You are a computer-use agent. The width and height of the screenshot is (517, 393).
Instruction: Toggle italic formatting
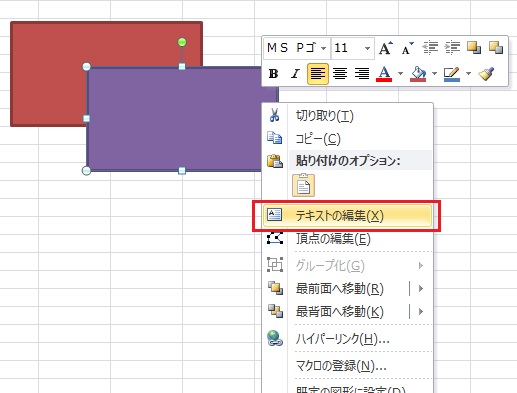295,74
